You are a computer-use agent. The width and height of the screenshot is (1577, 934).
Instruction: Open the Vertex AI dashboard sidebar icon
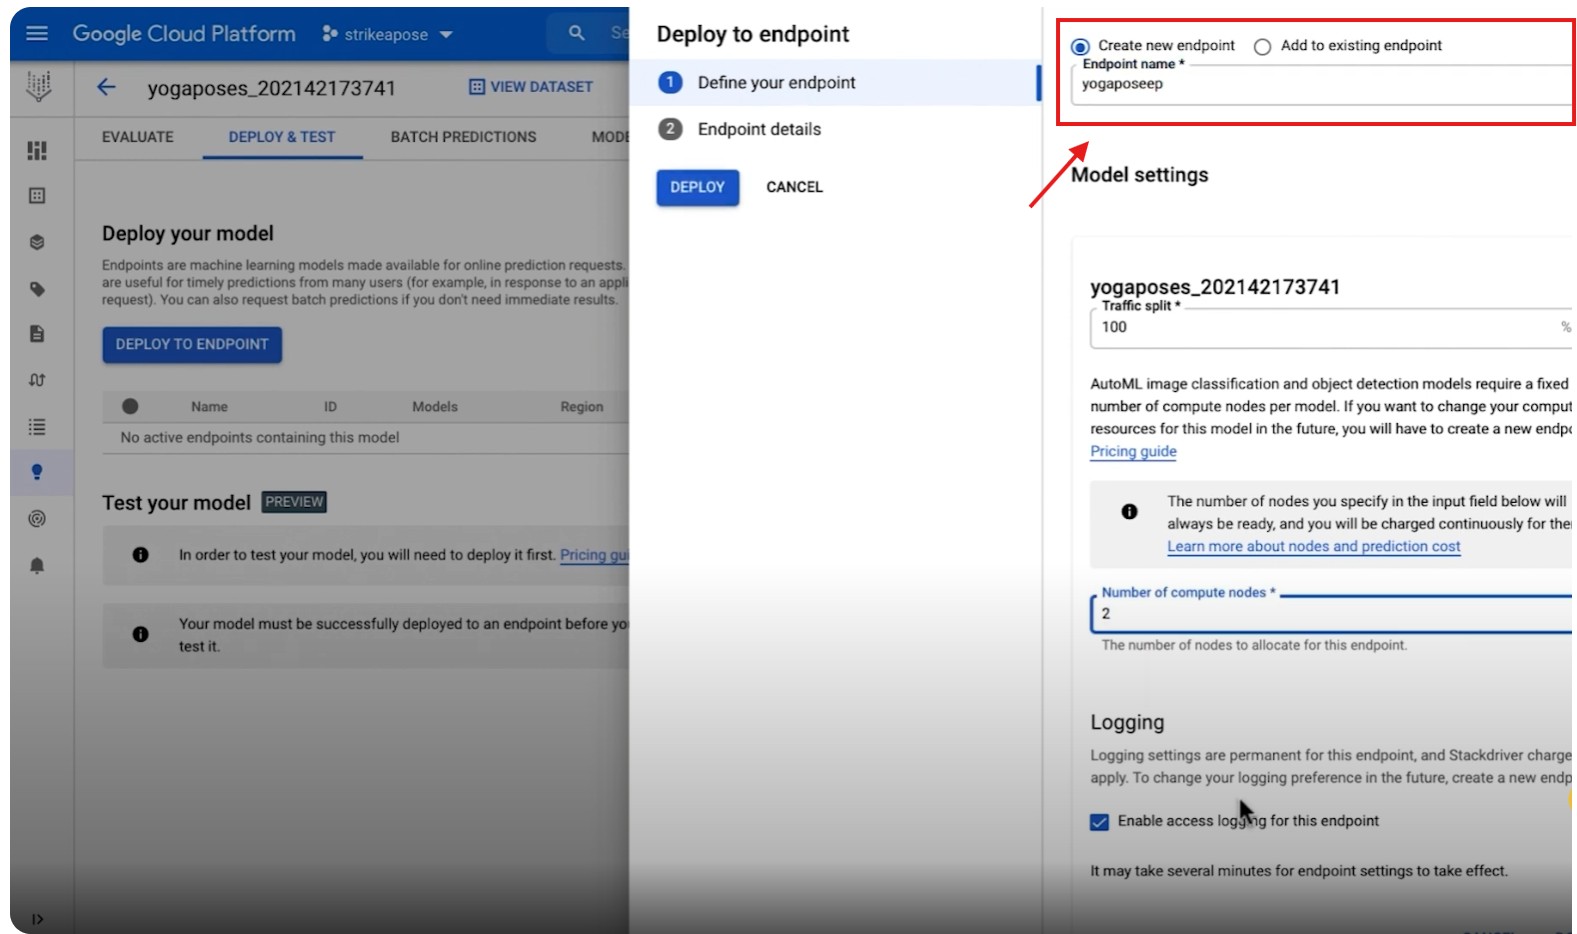37,150
